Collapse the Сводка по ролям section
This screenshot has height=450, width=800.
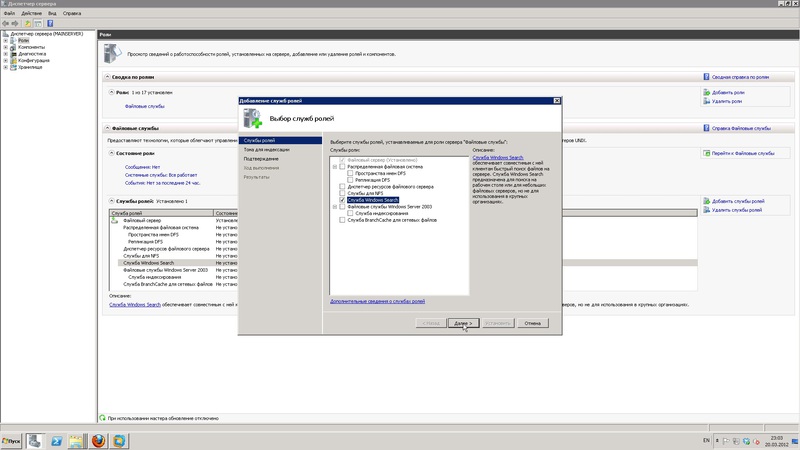(108, 77)
